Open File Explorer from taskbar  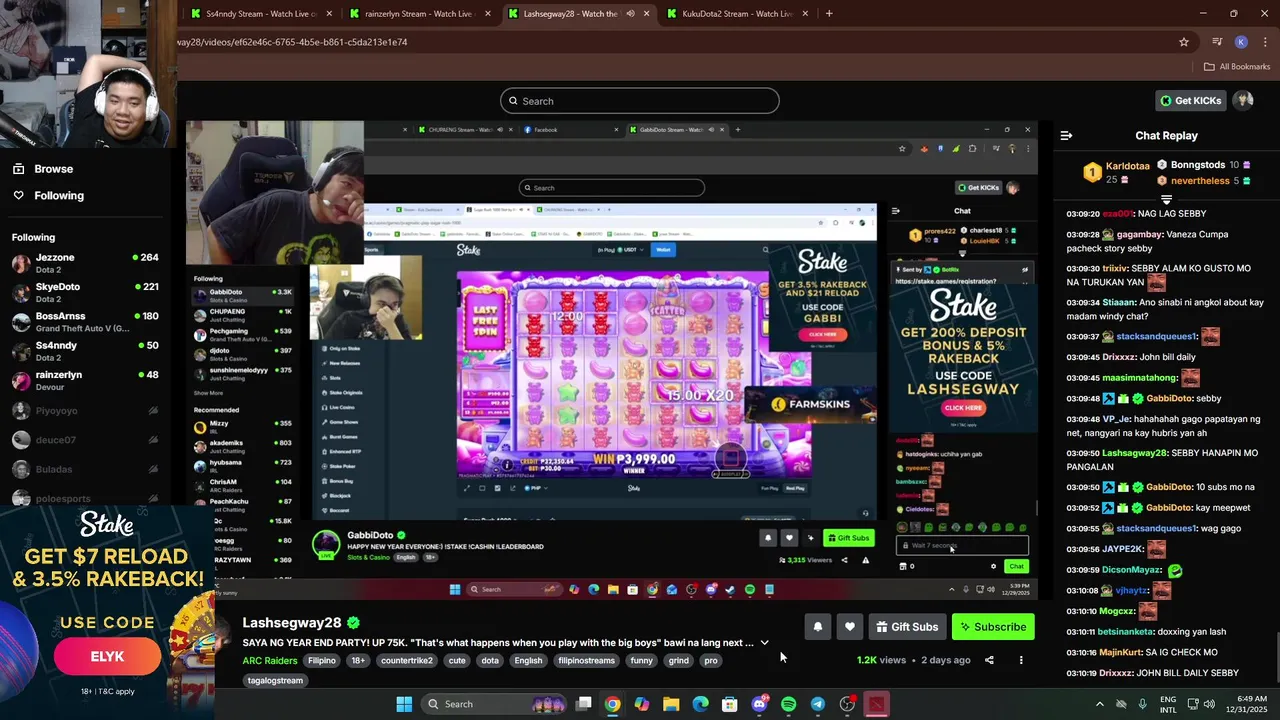pos(671,704)
